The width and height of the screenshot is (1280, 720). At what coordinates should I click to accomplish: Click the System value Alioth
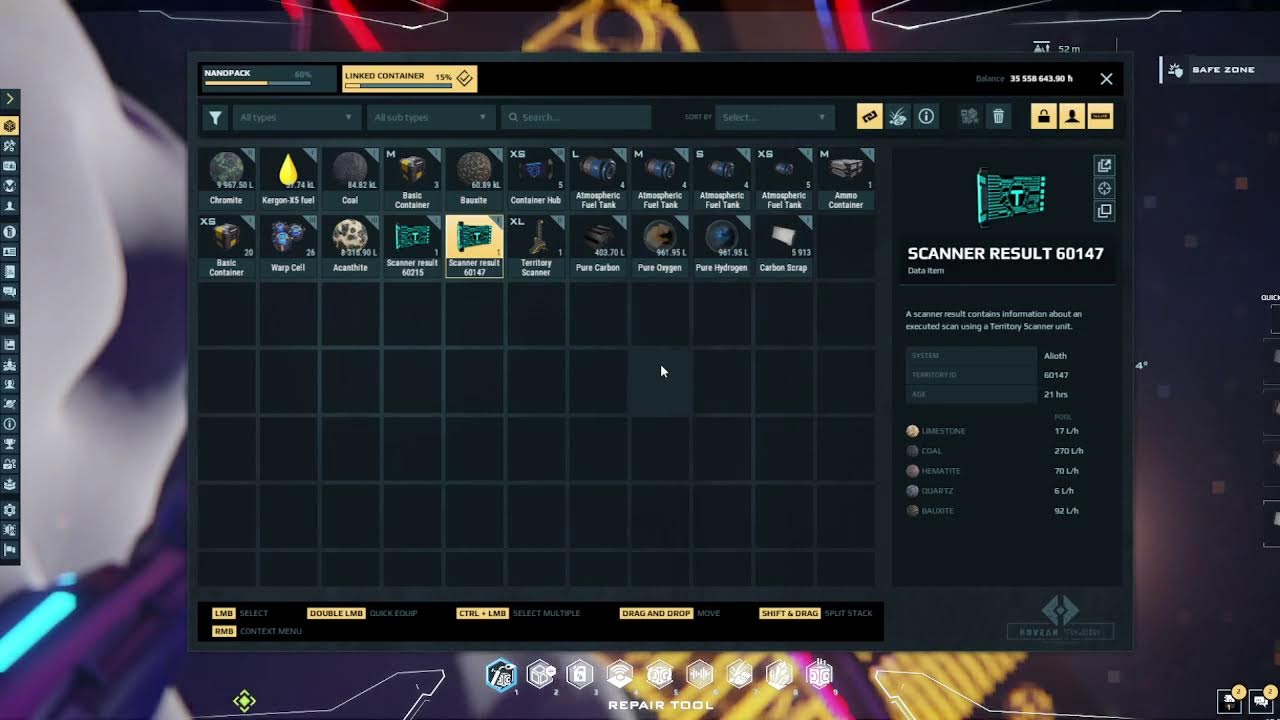[x=1055, y=355]
